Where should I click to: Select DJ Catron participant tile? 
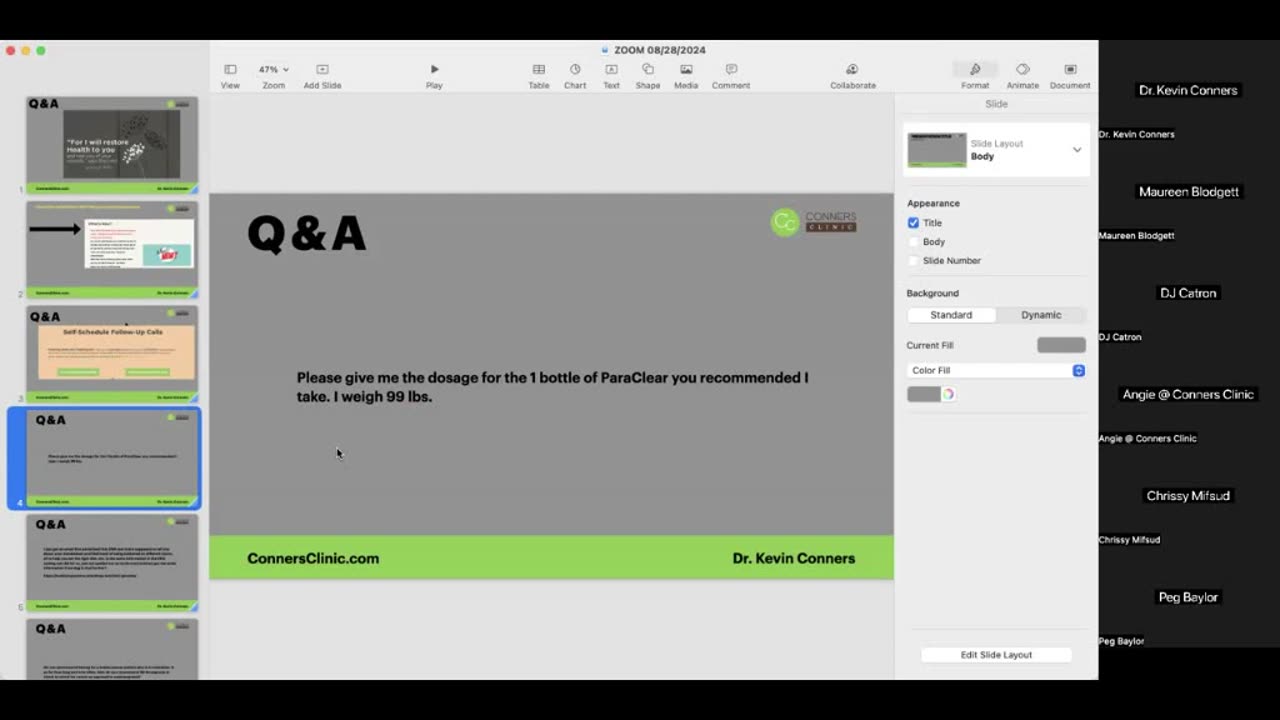tap(1188, 293)
